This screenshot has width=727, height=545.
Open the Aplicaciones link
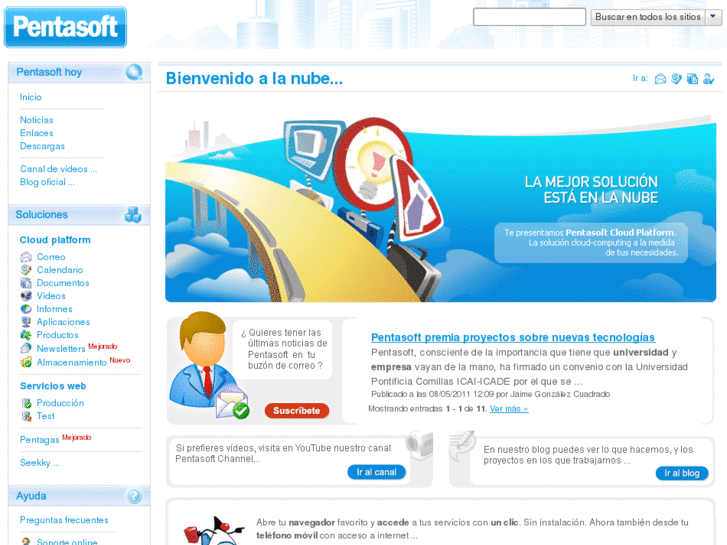[x=64, y=322]
